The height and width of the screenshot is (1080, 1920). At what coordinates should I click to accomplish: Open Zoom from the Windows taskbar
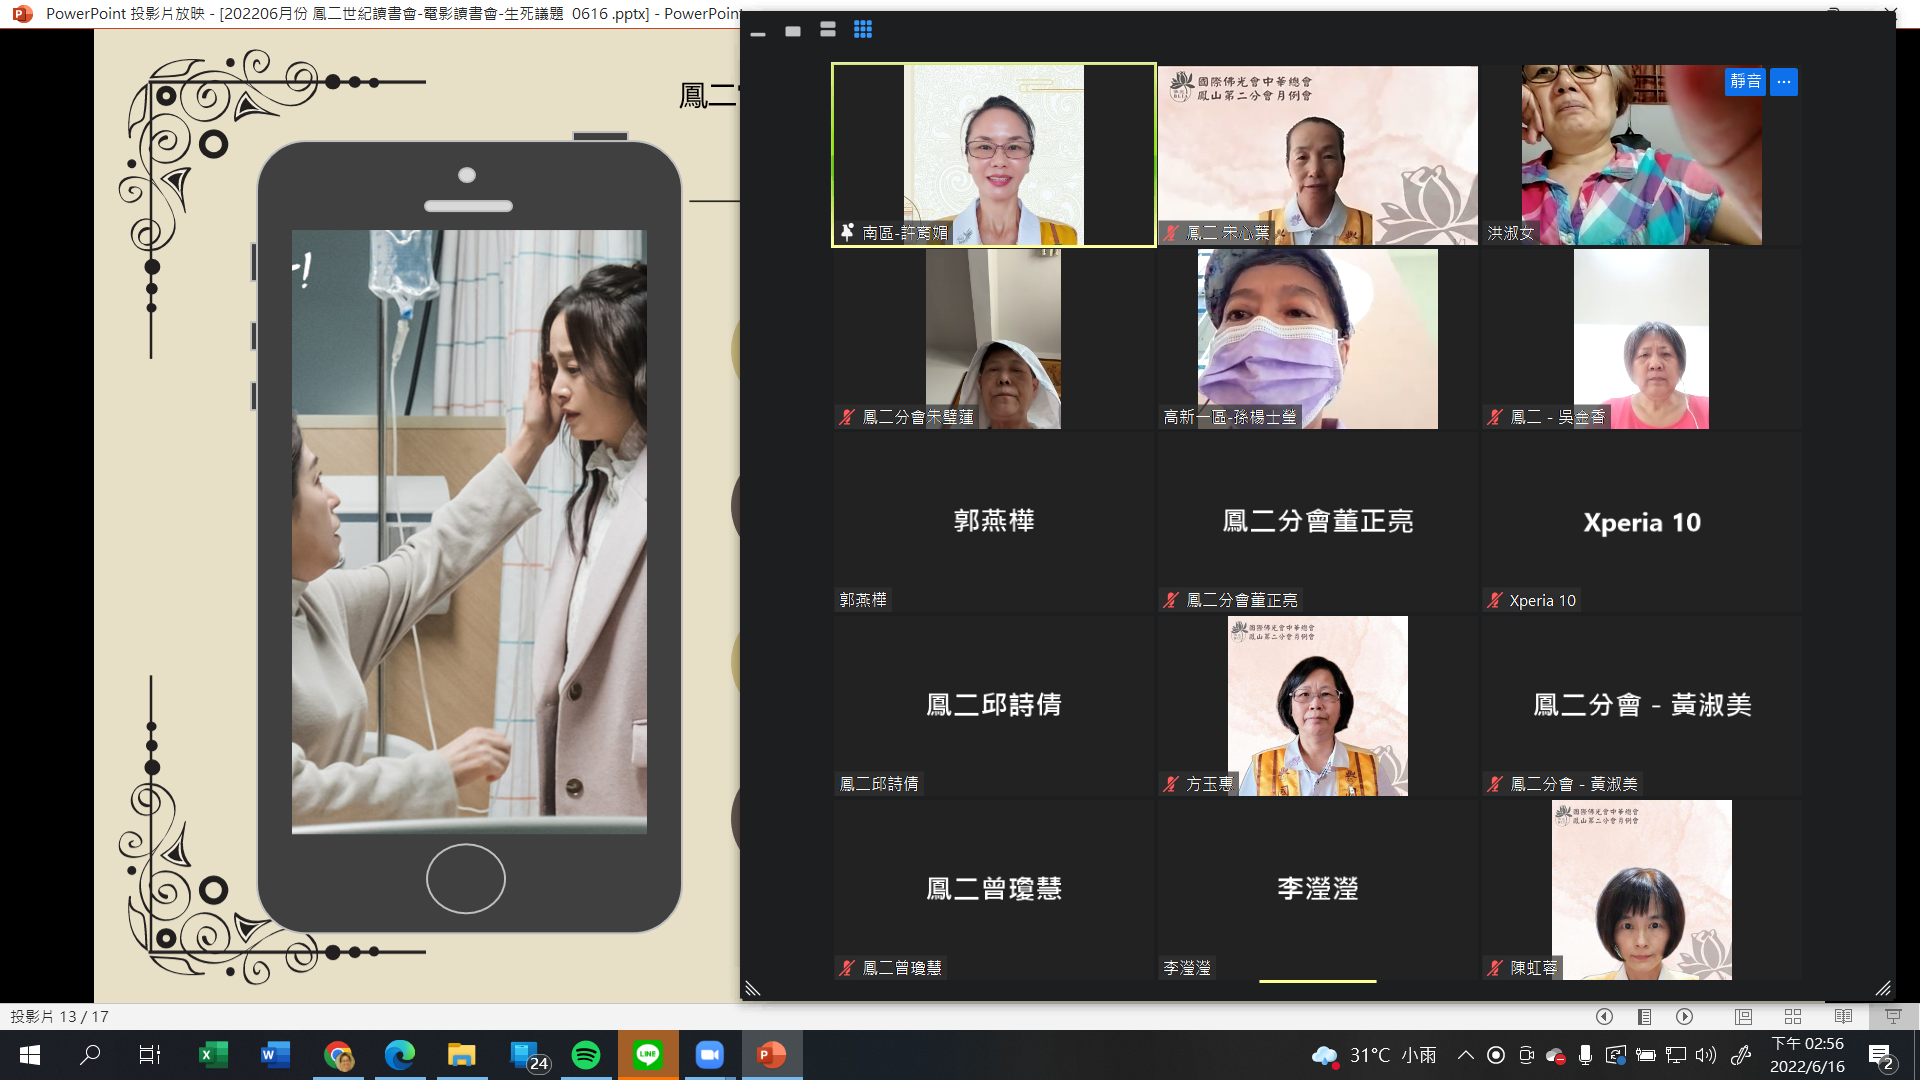(710, 1055)
